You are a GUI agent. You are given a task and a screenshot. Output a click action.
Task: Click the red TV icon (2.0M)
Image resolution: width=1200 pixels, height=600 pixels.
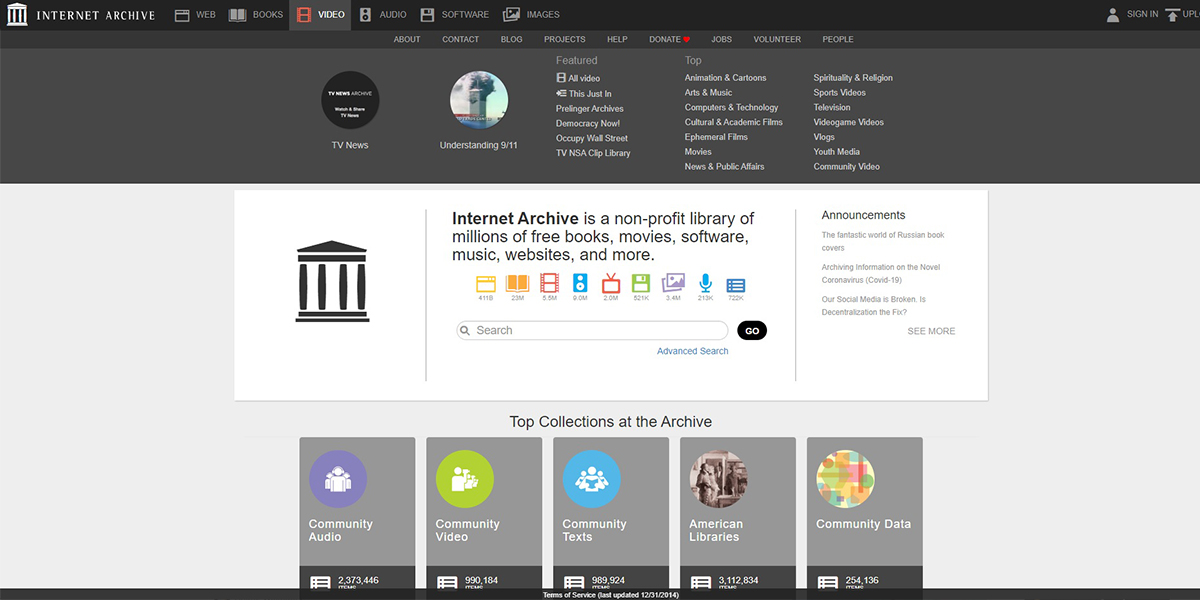(x=610, y=283)
